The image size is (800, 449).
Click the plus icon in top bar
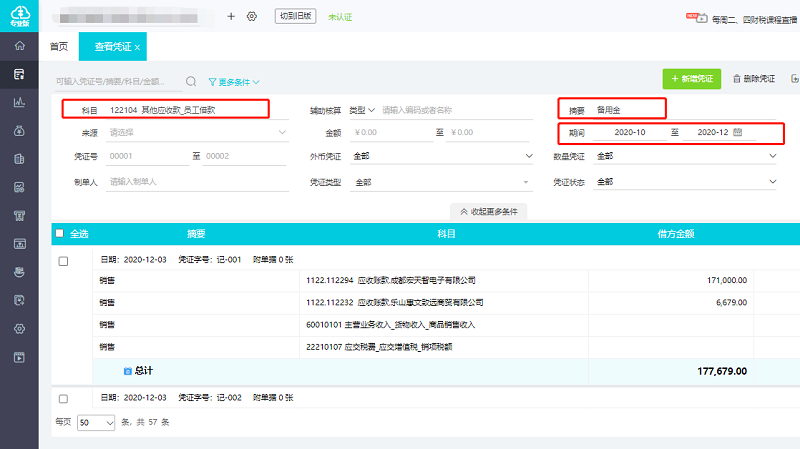pyautogui.click(x=232, y=17)
